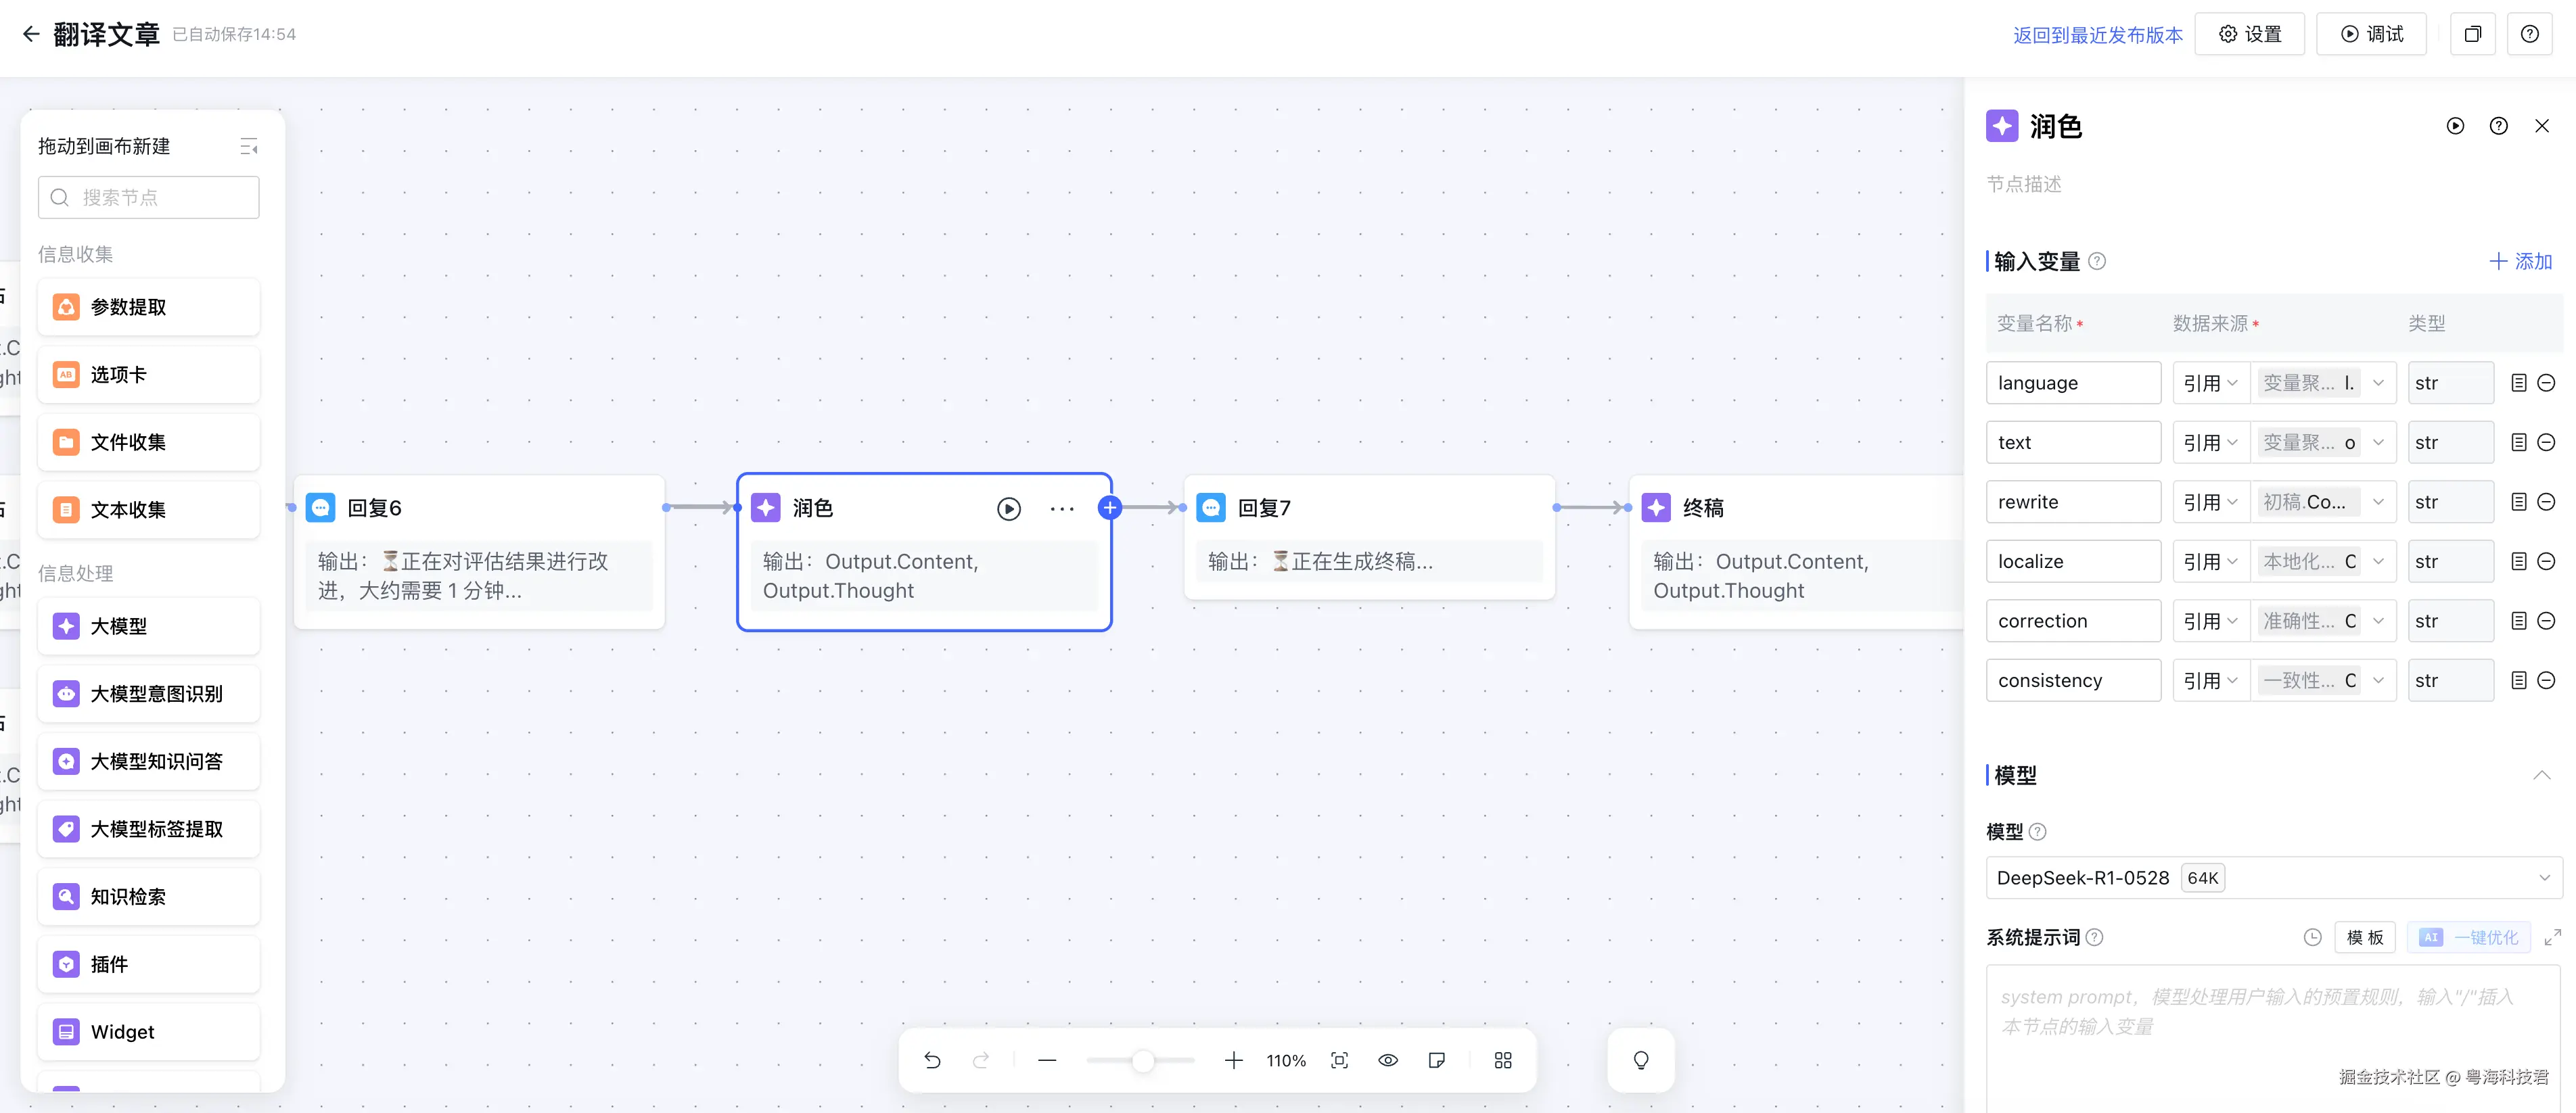Run the 润色 node with its play icon
The width and height of the screenshot is (2576, 1113).
(1008, 509)
